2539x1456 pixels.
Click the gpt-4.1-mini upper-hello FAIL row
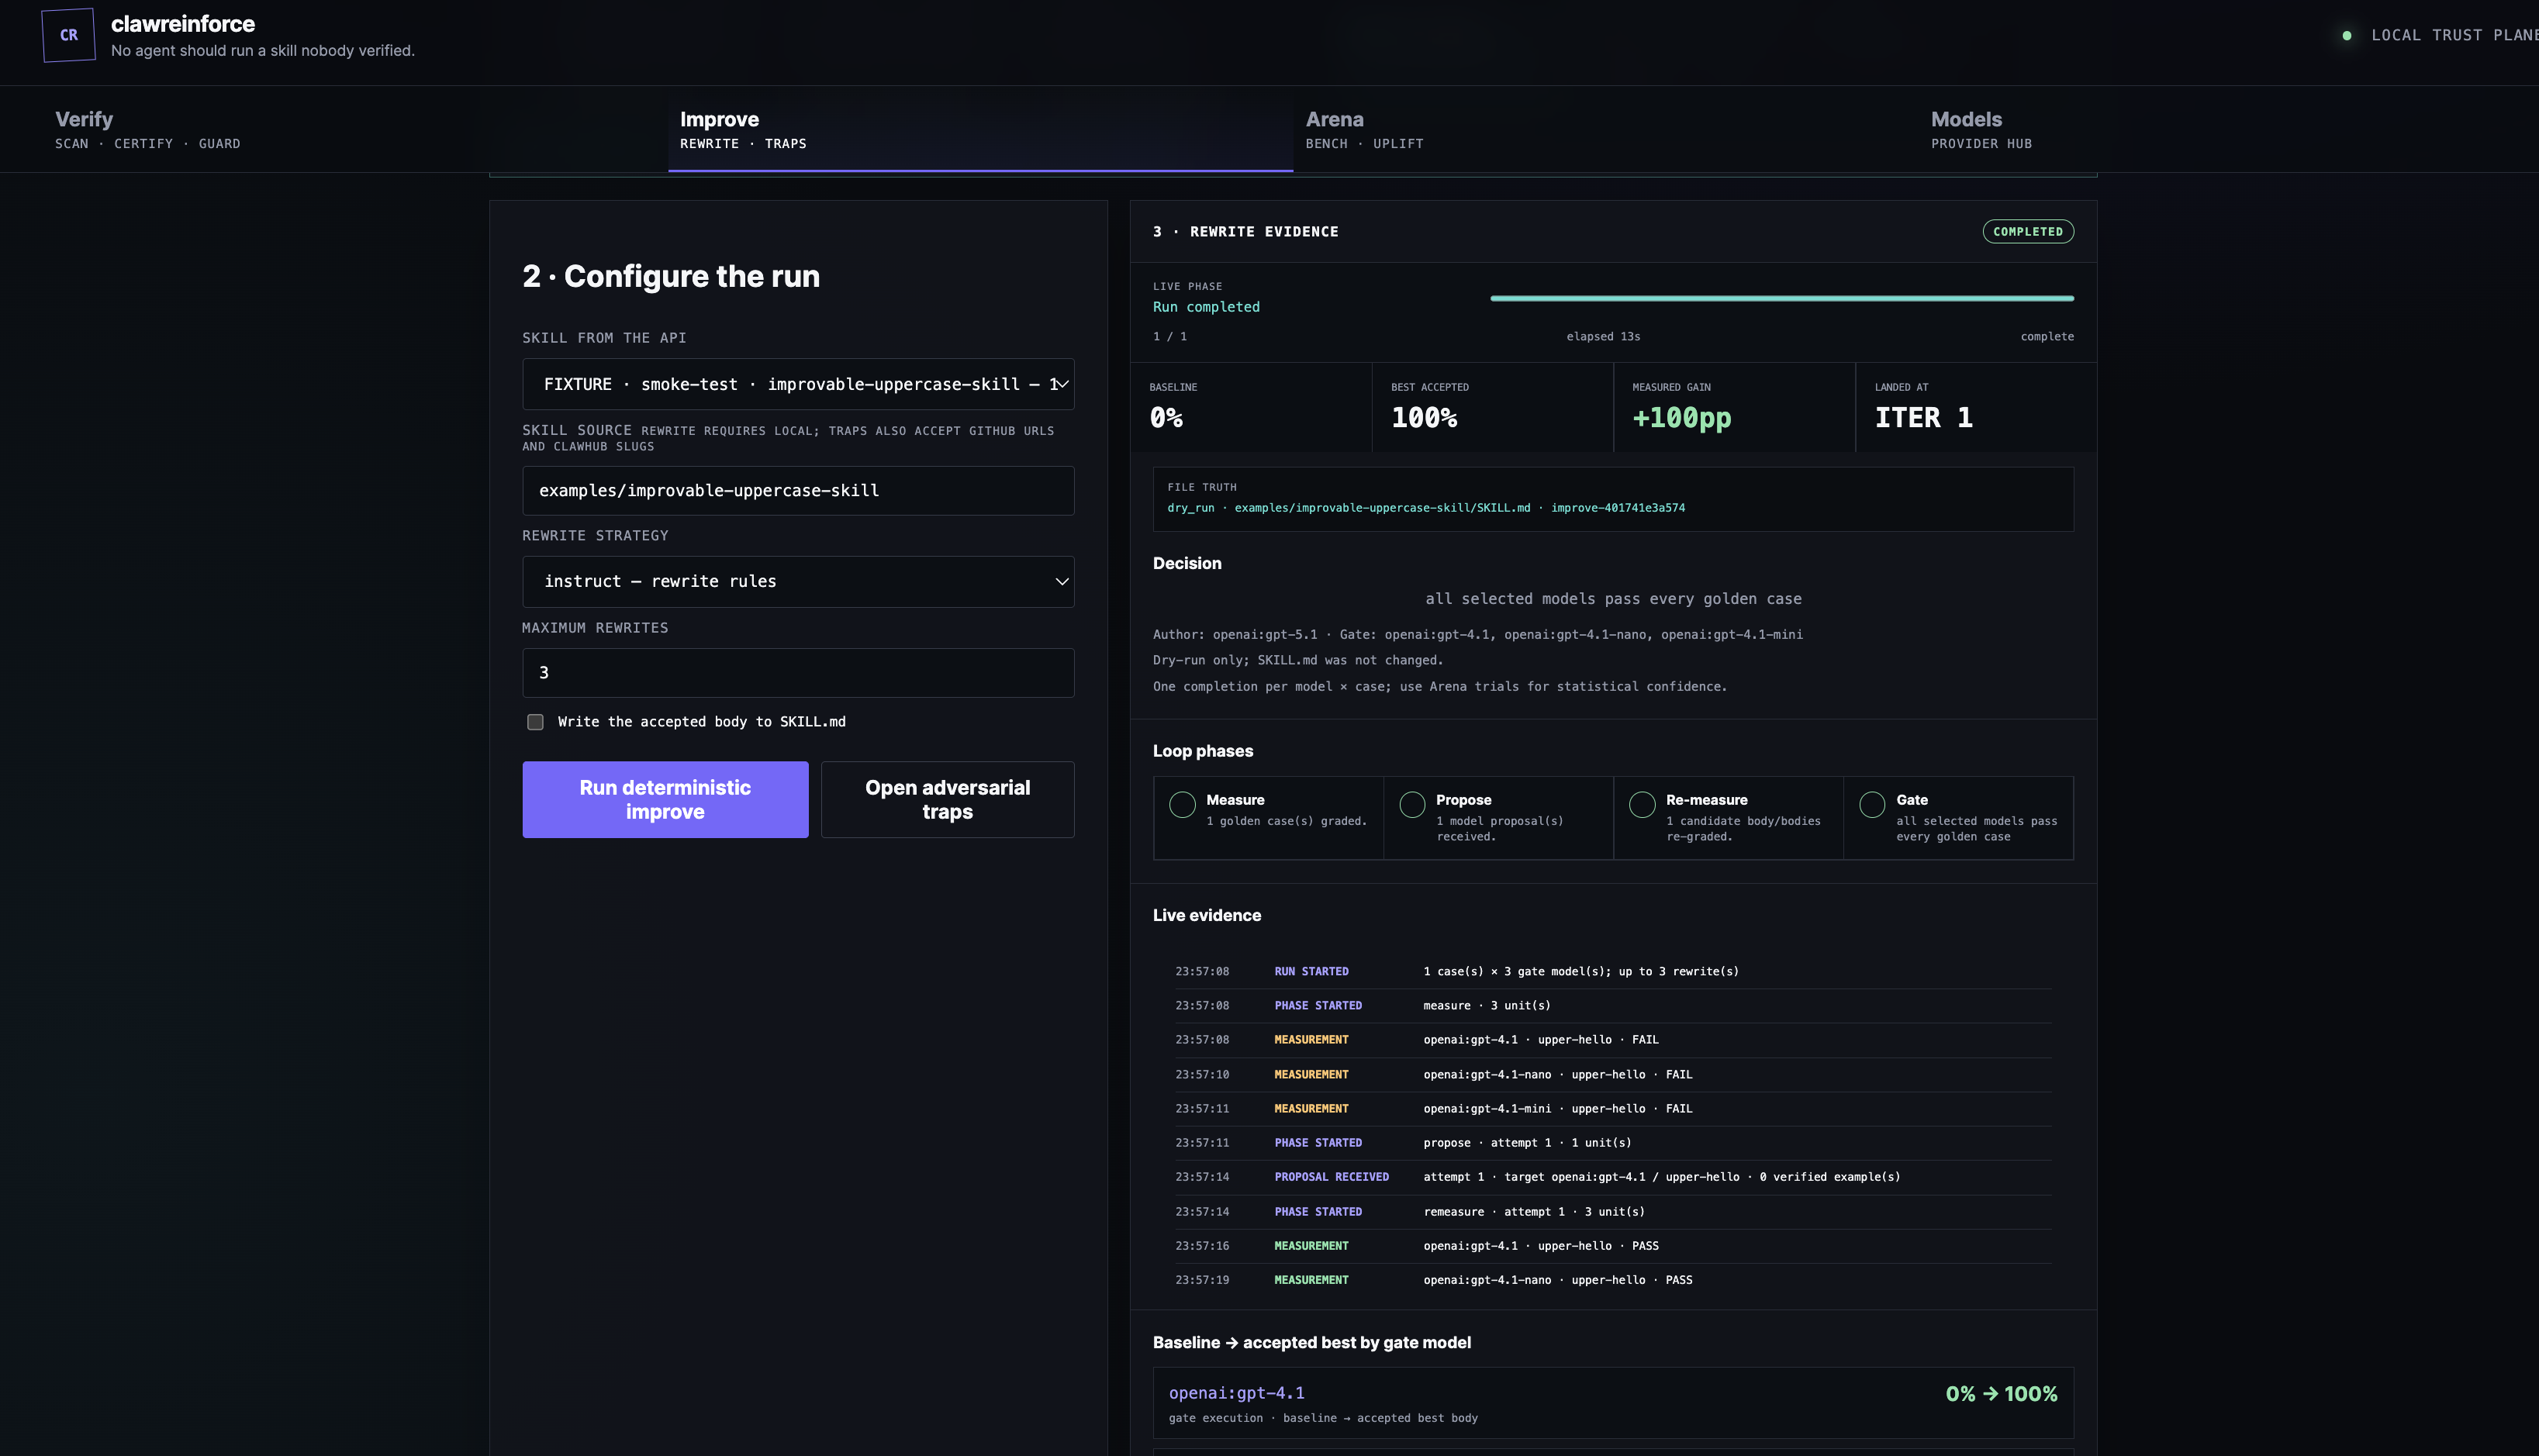click(x=1613, y=1108)
